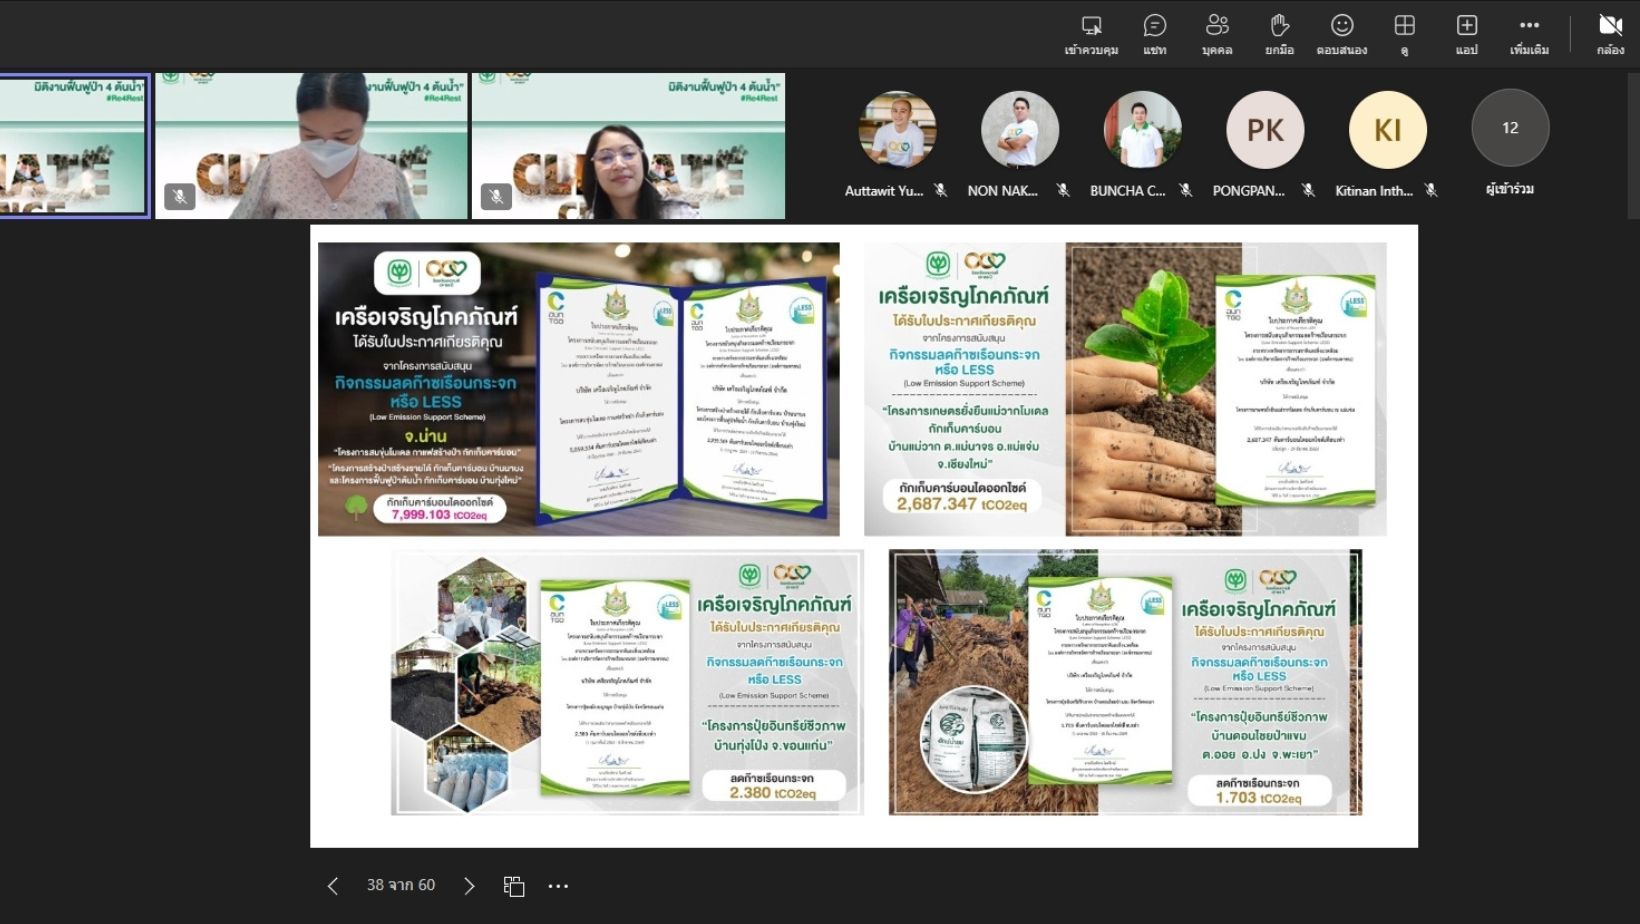
Task: Advance to the next slide
Action: pyautogui.click(x=469, y=886)
